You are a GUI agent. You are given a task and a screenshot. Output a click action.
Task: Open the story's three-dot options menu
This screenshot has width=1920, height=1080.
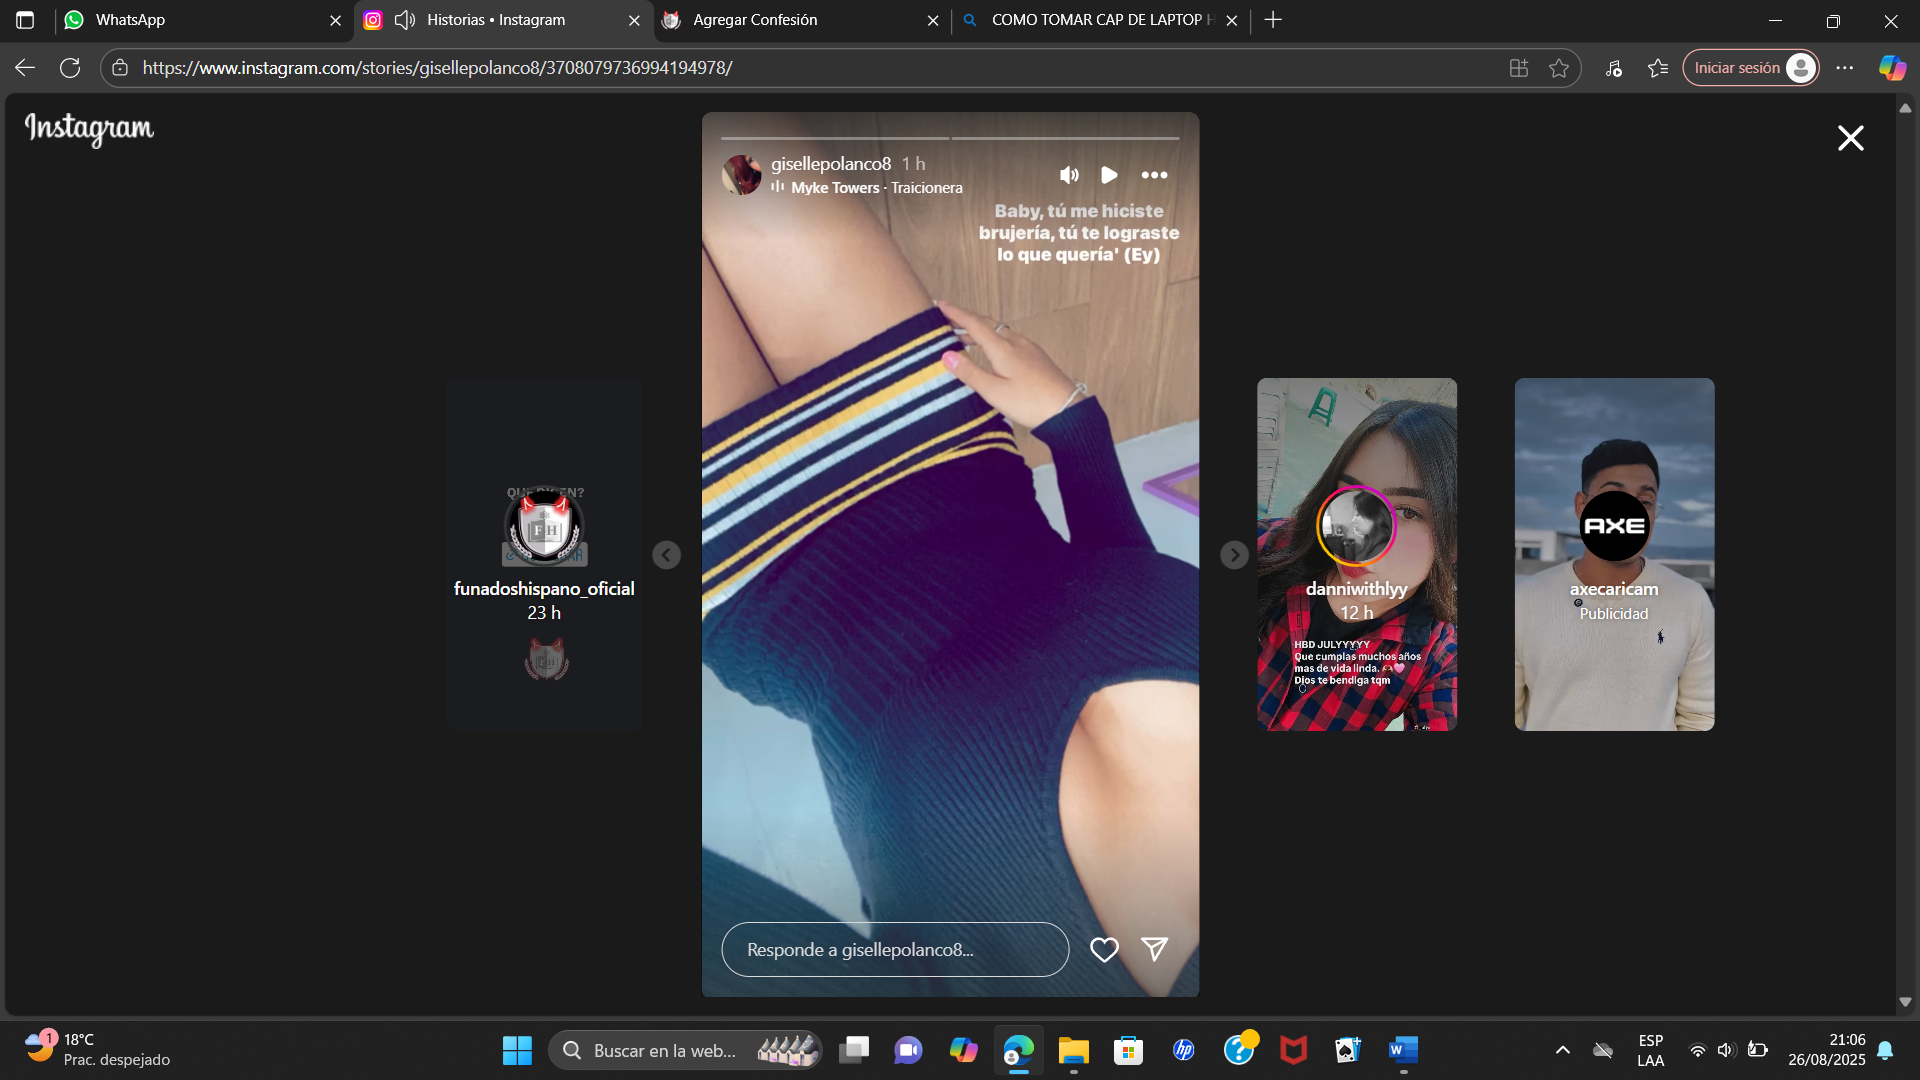(1154, 175)
